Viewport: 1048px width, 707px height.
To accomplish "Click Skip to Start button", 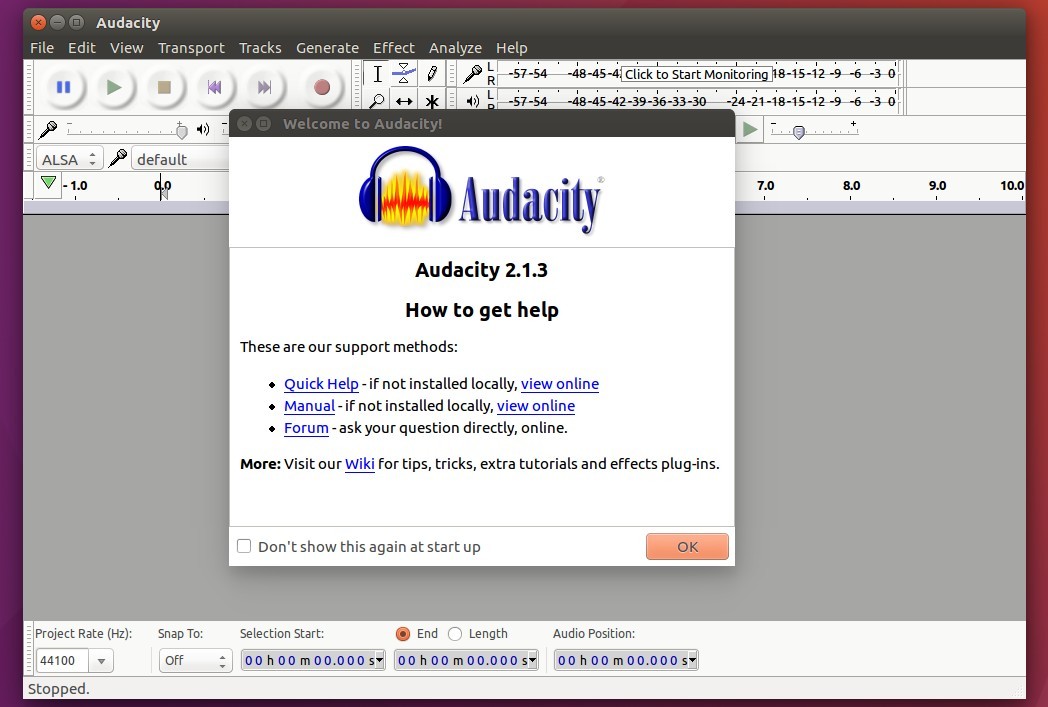I will [214, 87].
